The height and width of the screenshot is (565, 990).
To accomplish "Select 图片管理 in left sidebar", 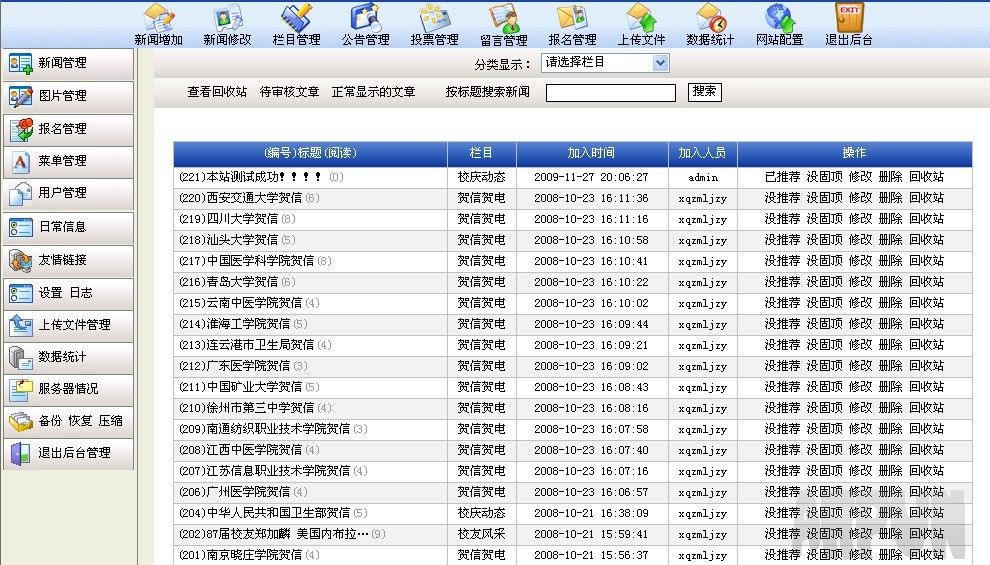I will point(68,96).
